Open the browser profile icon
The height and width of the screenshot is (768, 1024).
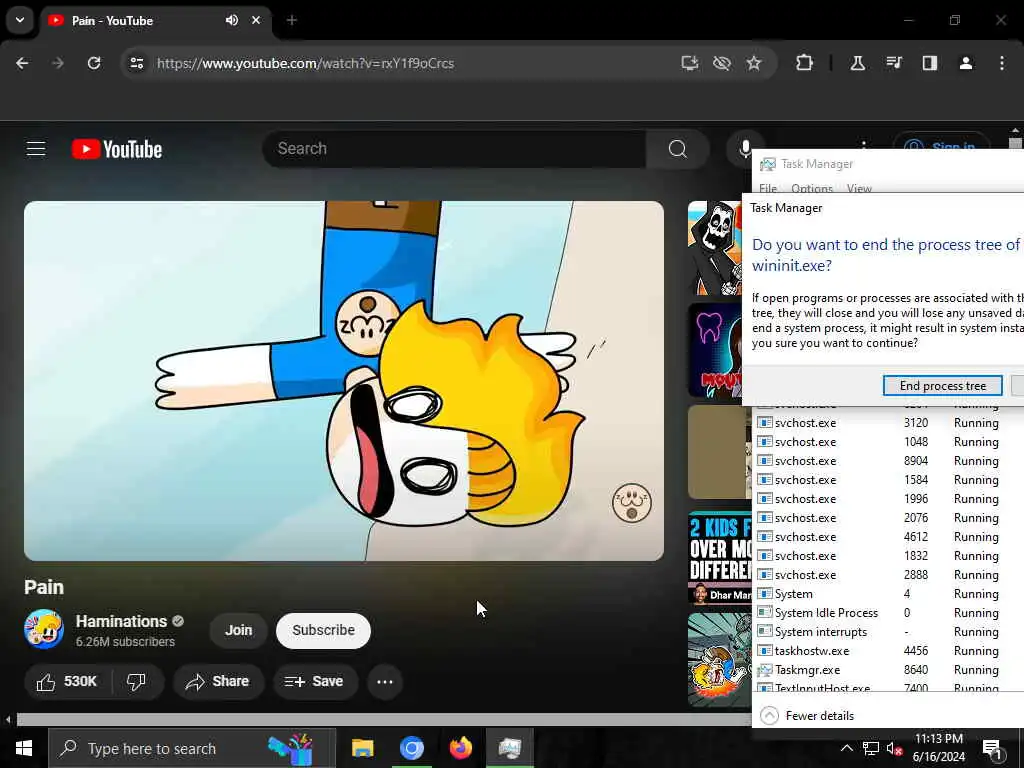[966, 63]
